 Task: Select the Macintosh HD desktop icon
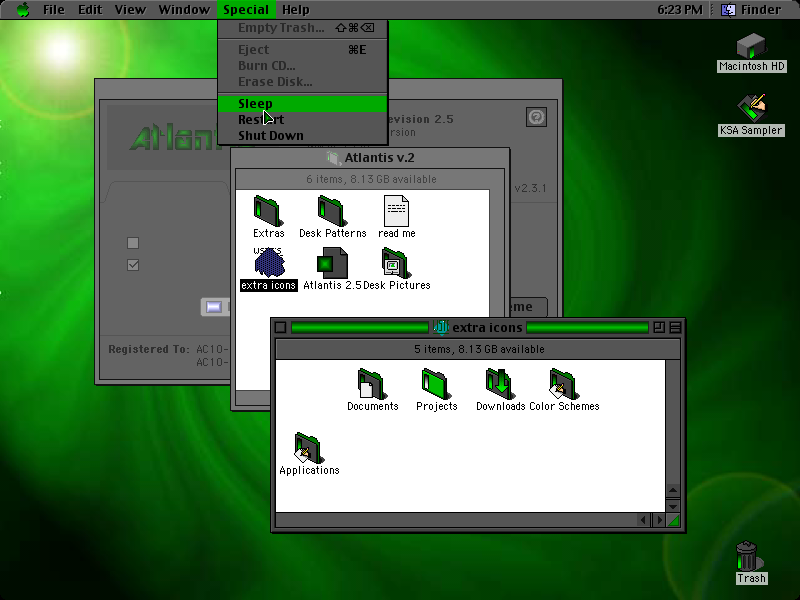[751, 46]
